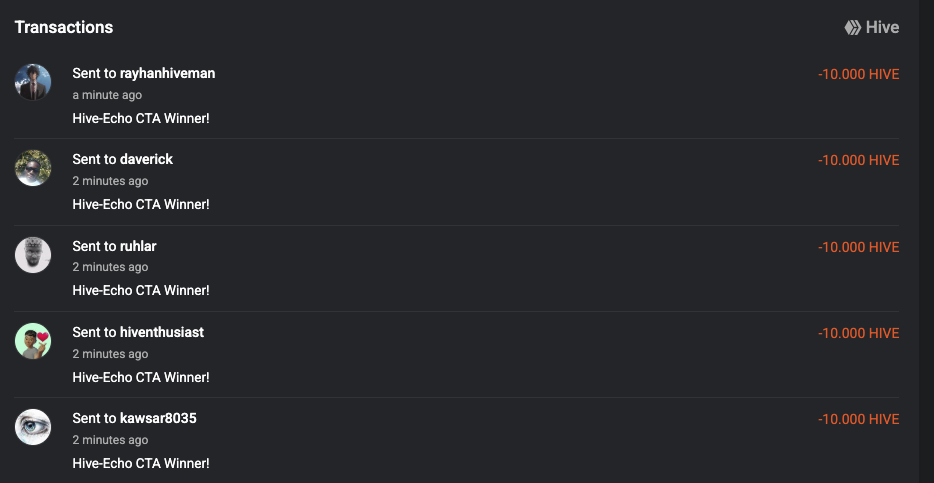Click memo text under hiventhusiast transaction

click(x=141, y=377)
